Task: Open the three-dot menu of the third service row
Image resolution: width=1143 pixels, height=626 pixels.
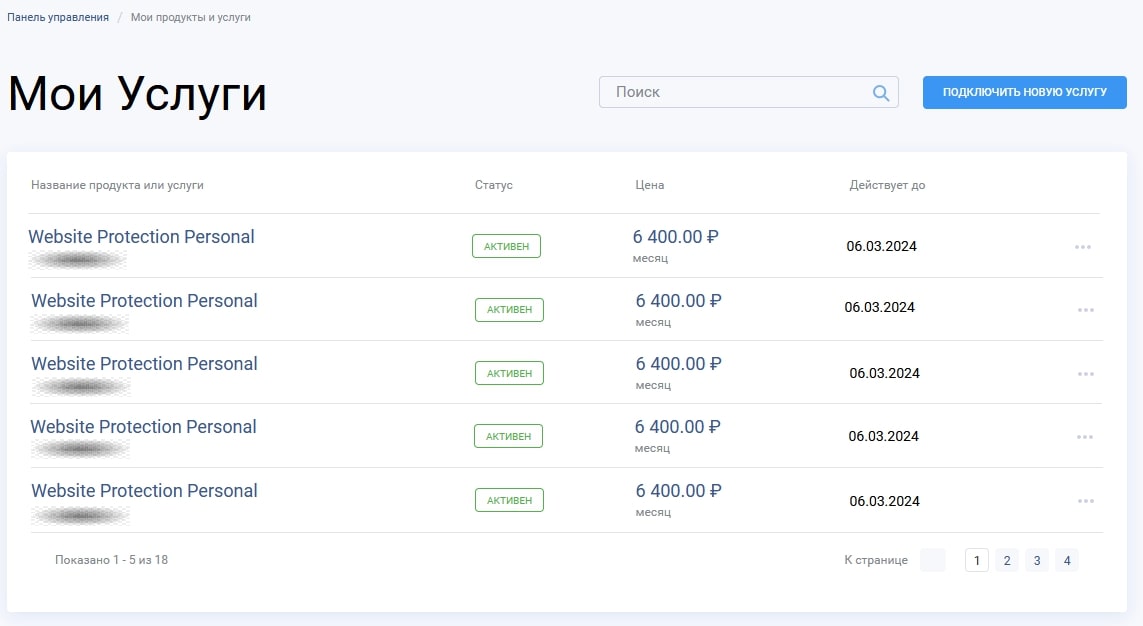Action: 1085,374
